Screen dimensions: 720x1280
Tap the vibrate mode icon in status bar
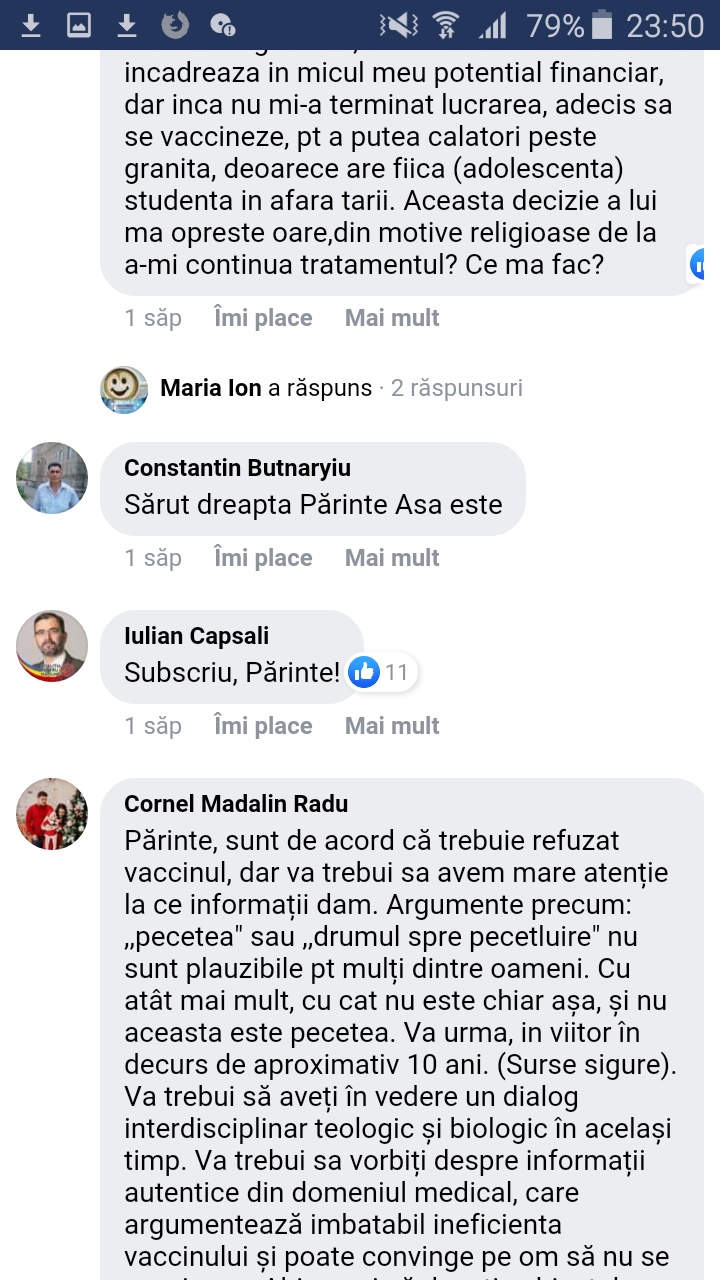[x=400, y=25]
